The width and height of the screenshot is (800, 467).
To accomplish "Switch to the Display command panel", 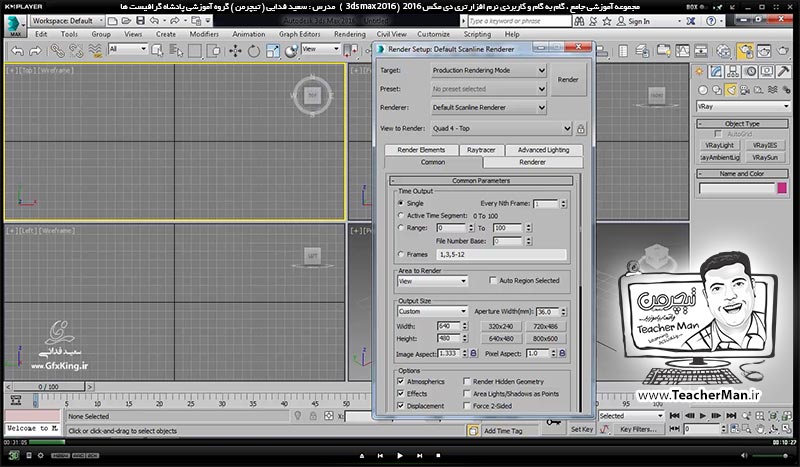I will 767,71.
